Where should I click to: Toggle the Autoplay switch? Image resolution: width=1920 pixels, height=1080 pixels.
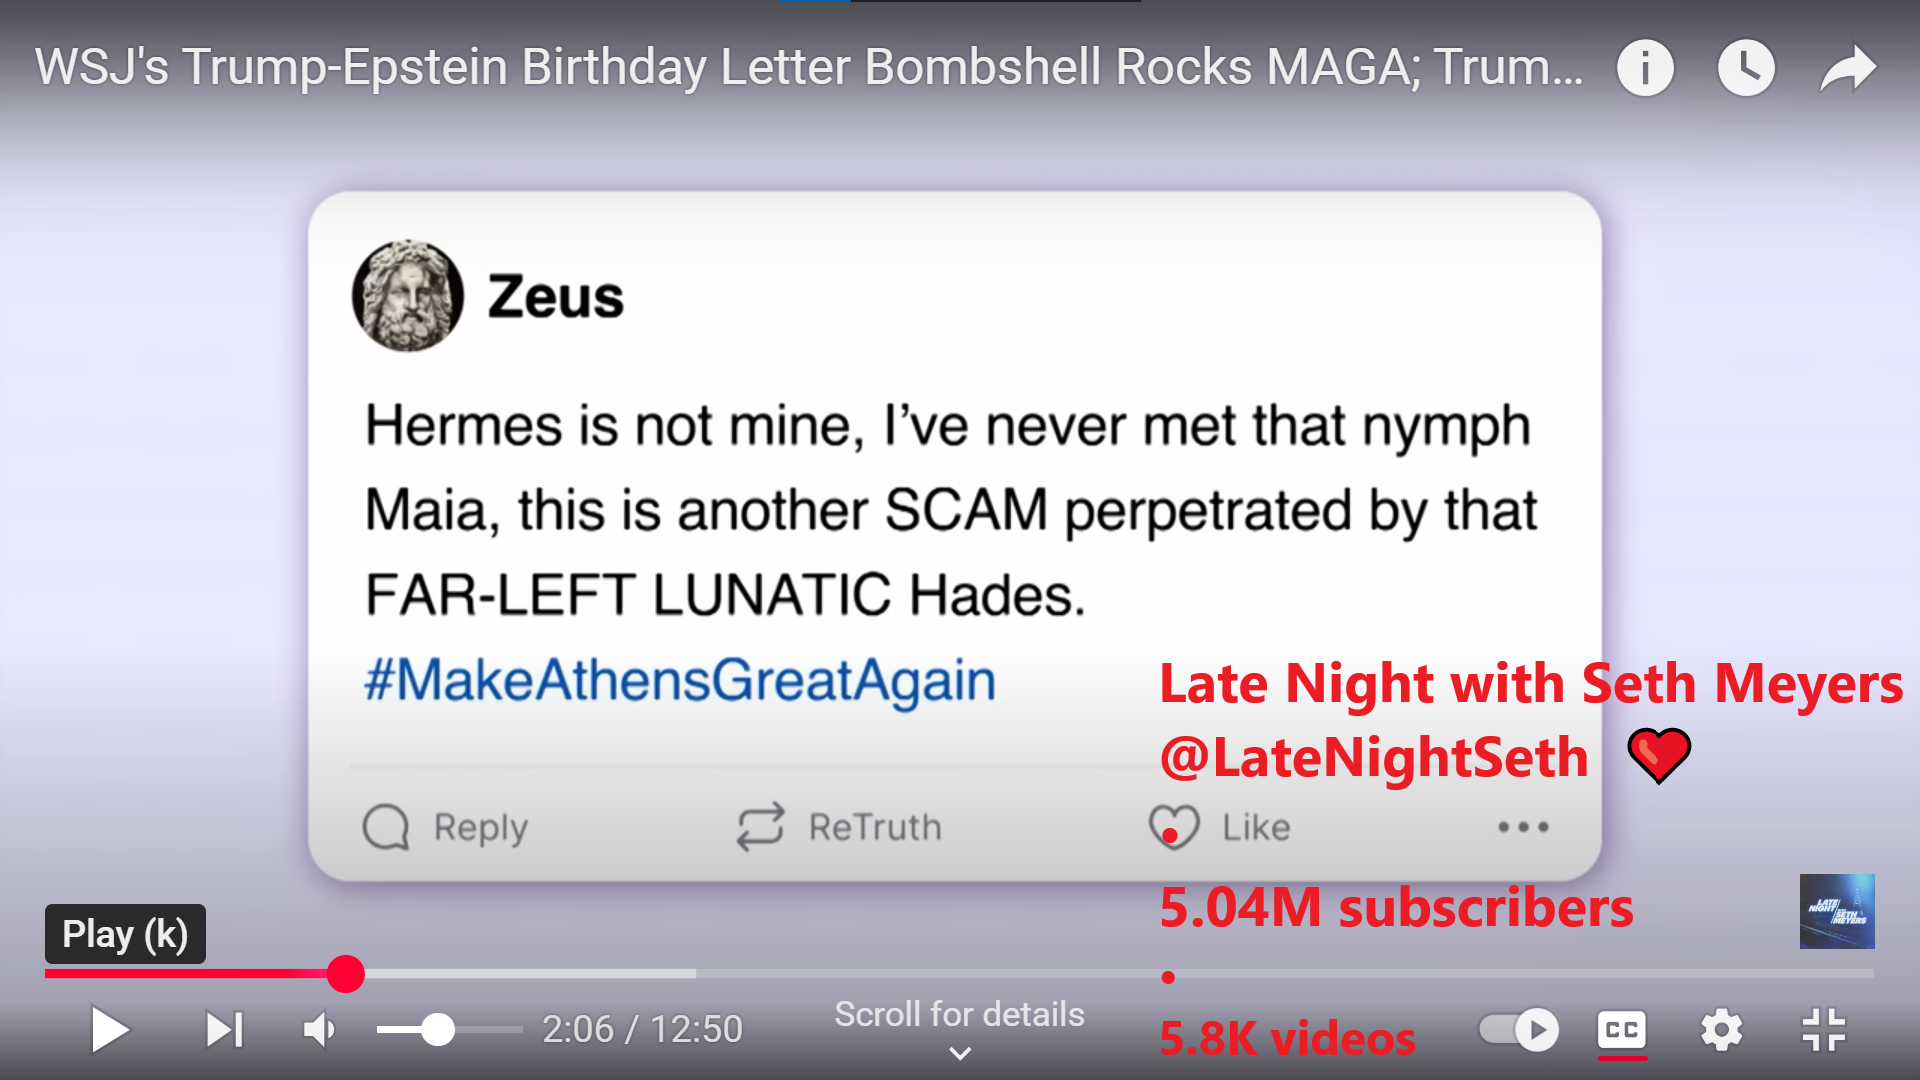pyautogui.click(x=1519, y=1030)
